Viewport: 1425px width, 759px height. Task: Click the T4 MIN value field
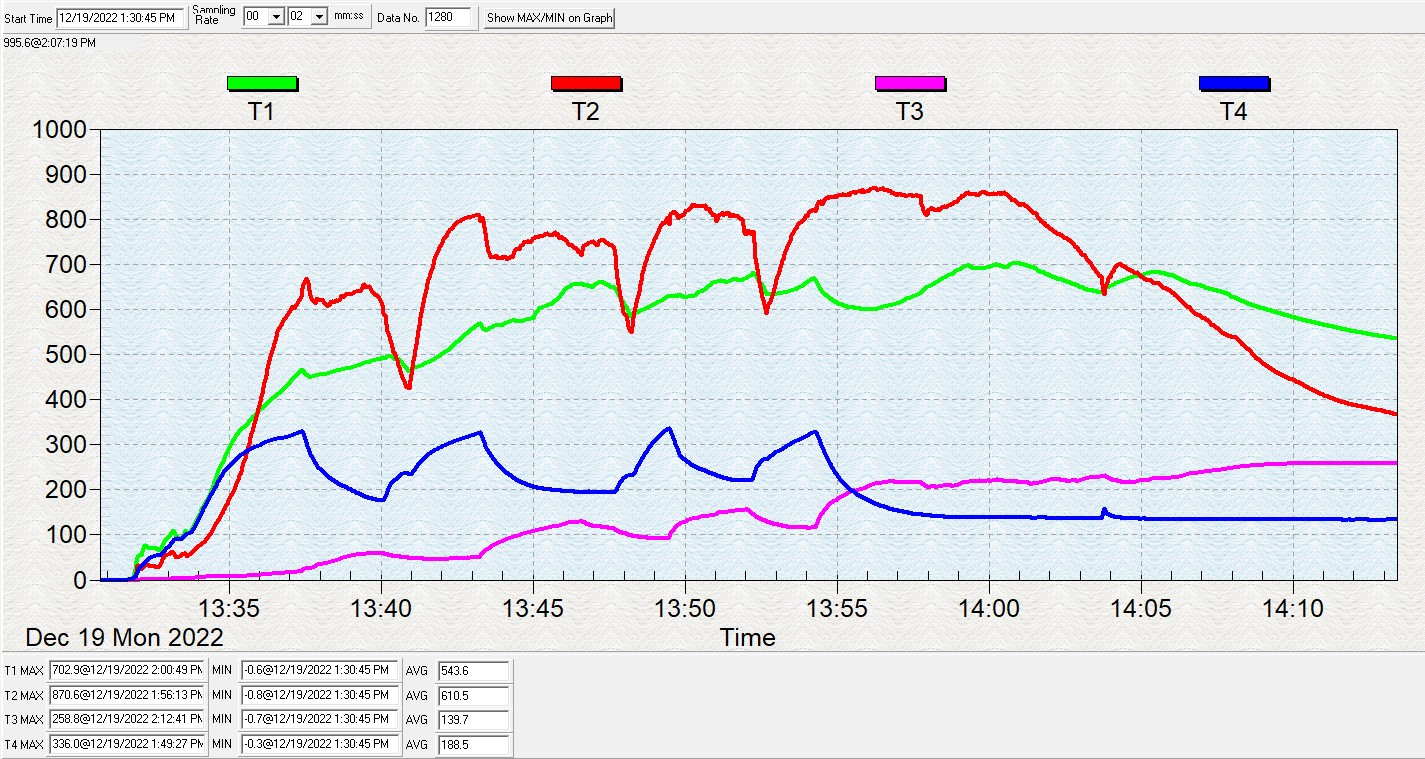320,744
